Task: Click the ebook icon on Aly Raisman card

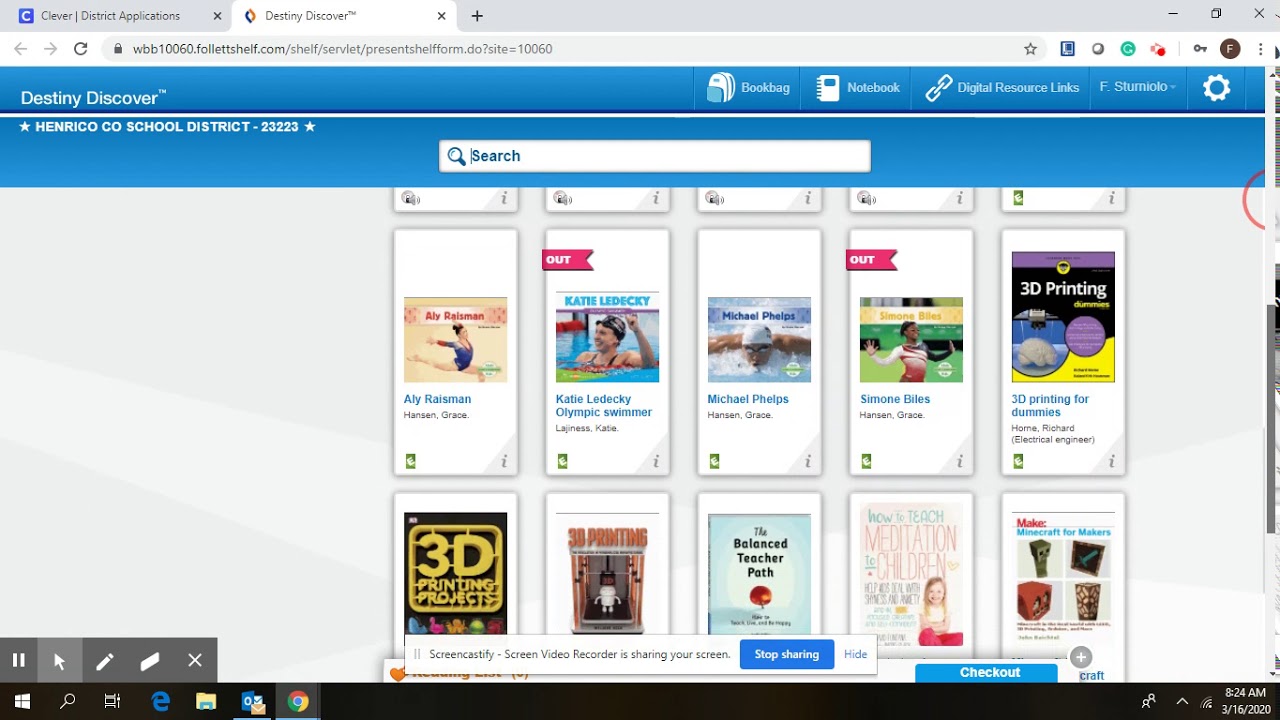Action: coord(410,461)
